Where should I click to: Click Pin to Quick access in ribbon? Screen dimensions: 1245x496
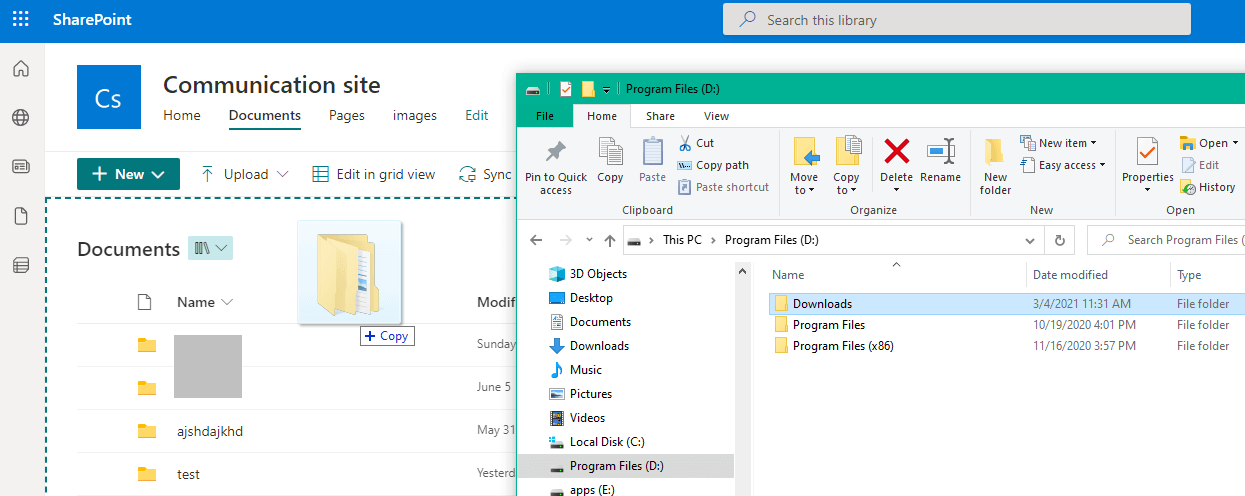coord(556,168)
